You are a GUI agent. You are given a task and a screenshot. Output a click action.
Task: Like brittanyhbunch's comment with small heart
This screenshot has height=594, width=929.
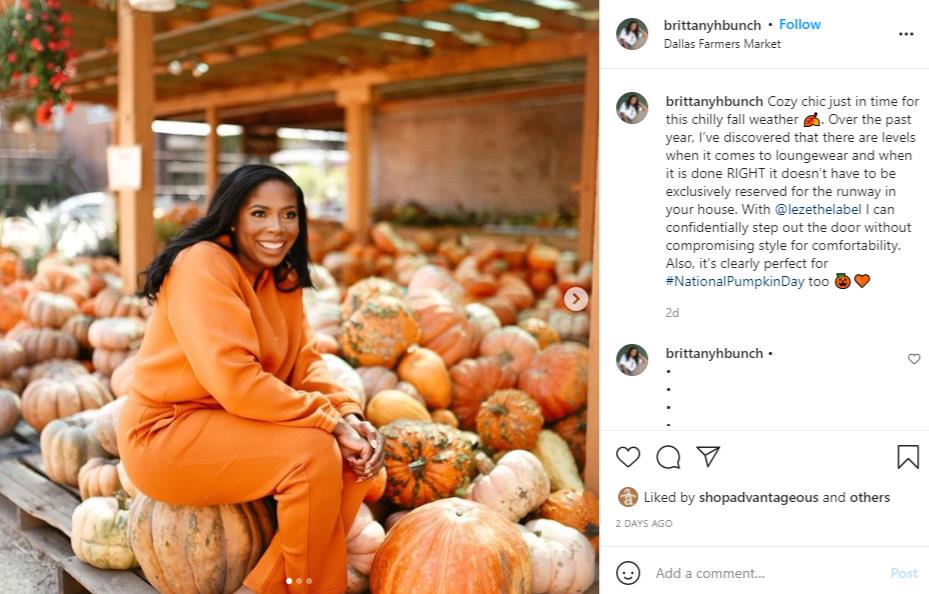pyautogui.click(x=914, y=359)
